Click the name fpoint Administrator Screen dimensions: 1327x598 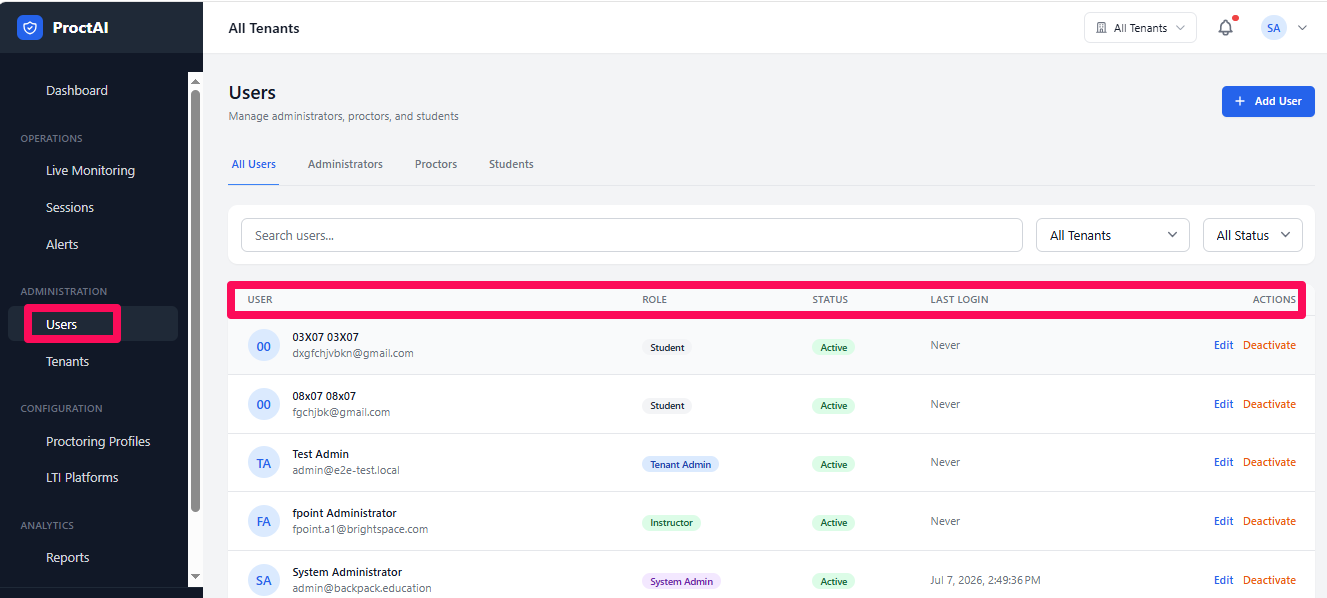pyautogui.click(x=344, y=513)
